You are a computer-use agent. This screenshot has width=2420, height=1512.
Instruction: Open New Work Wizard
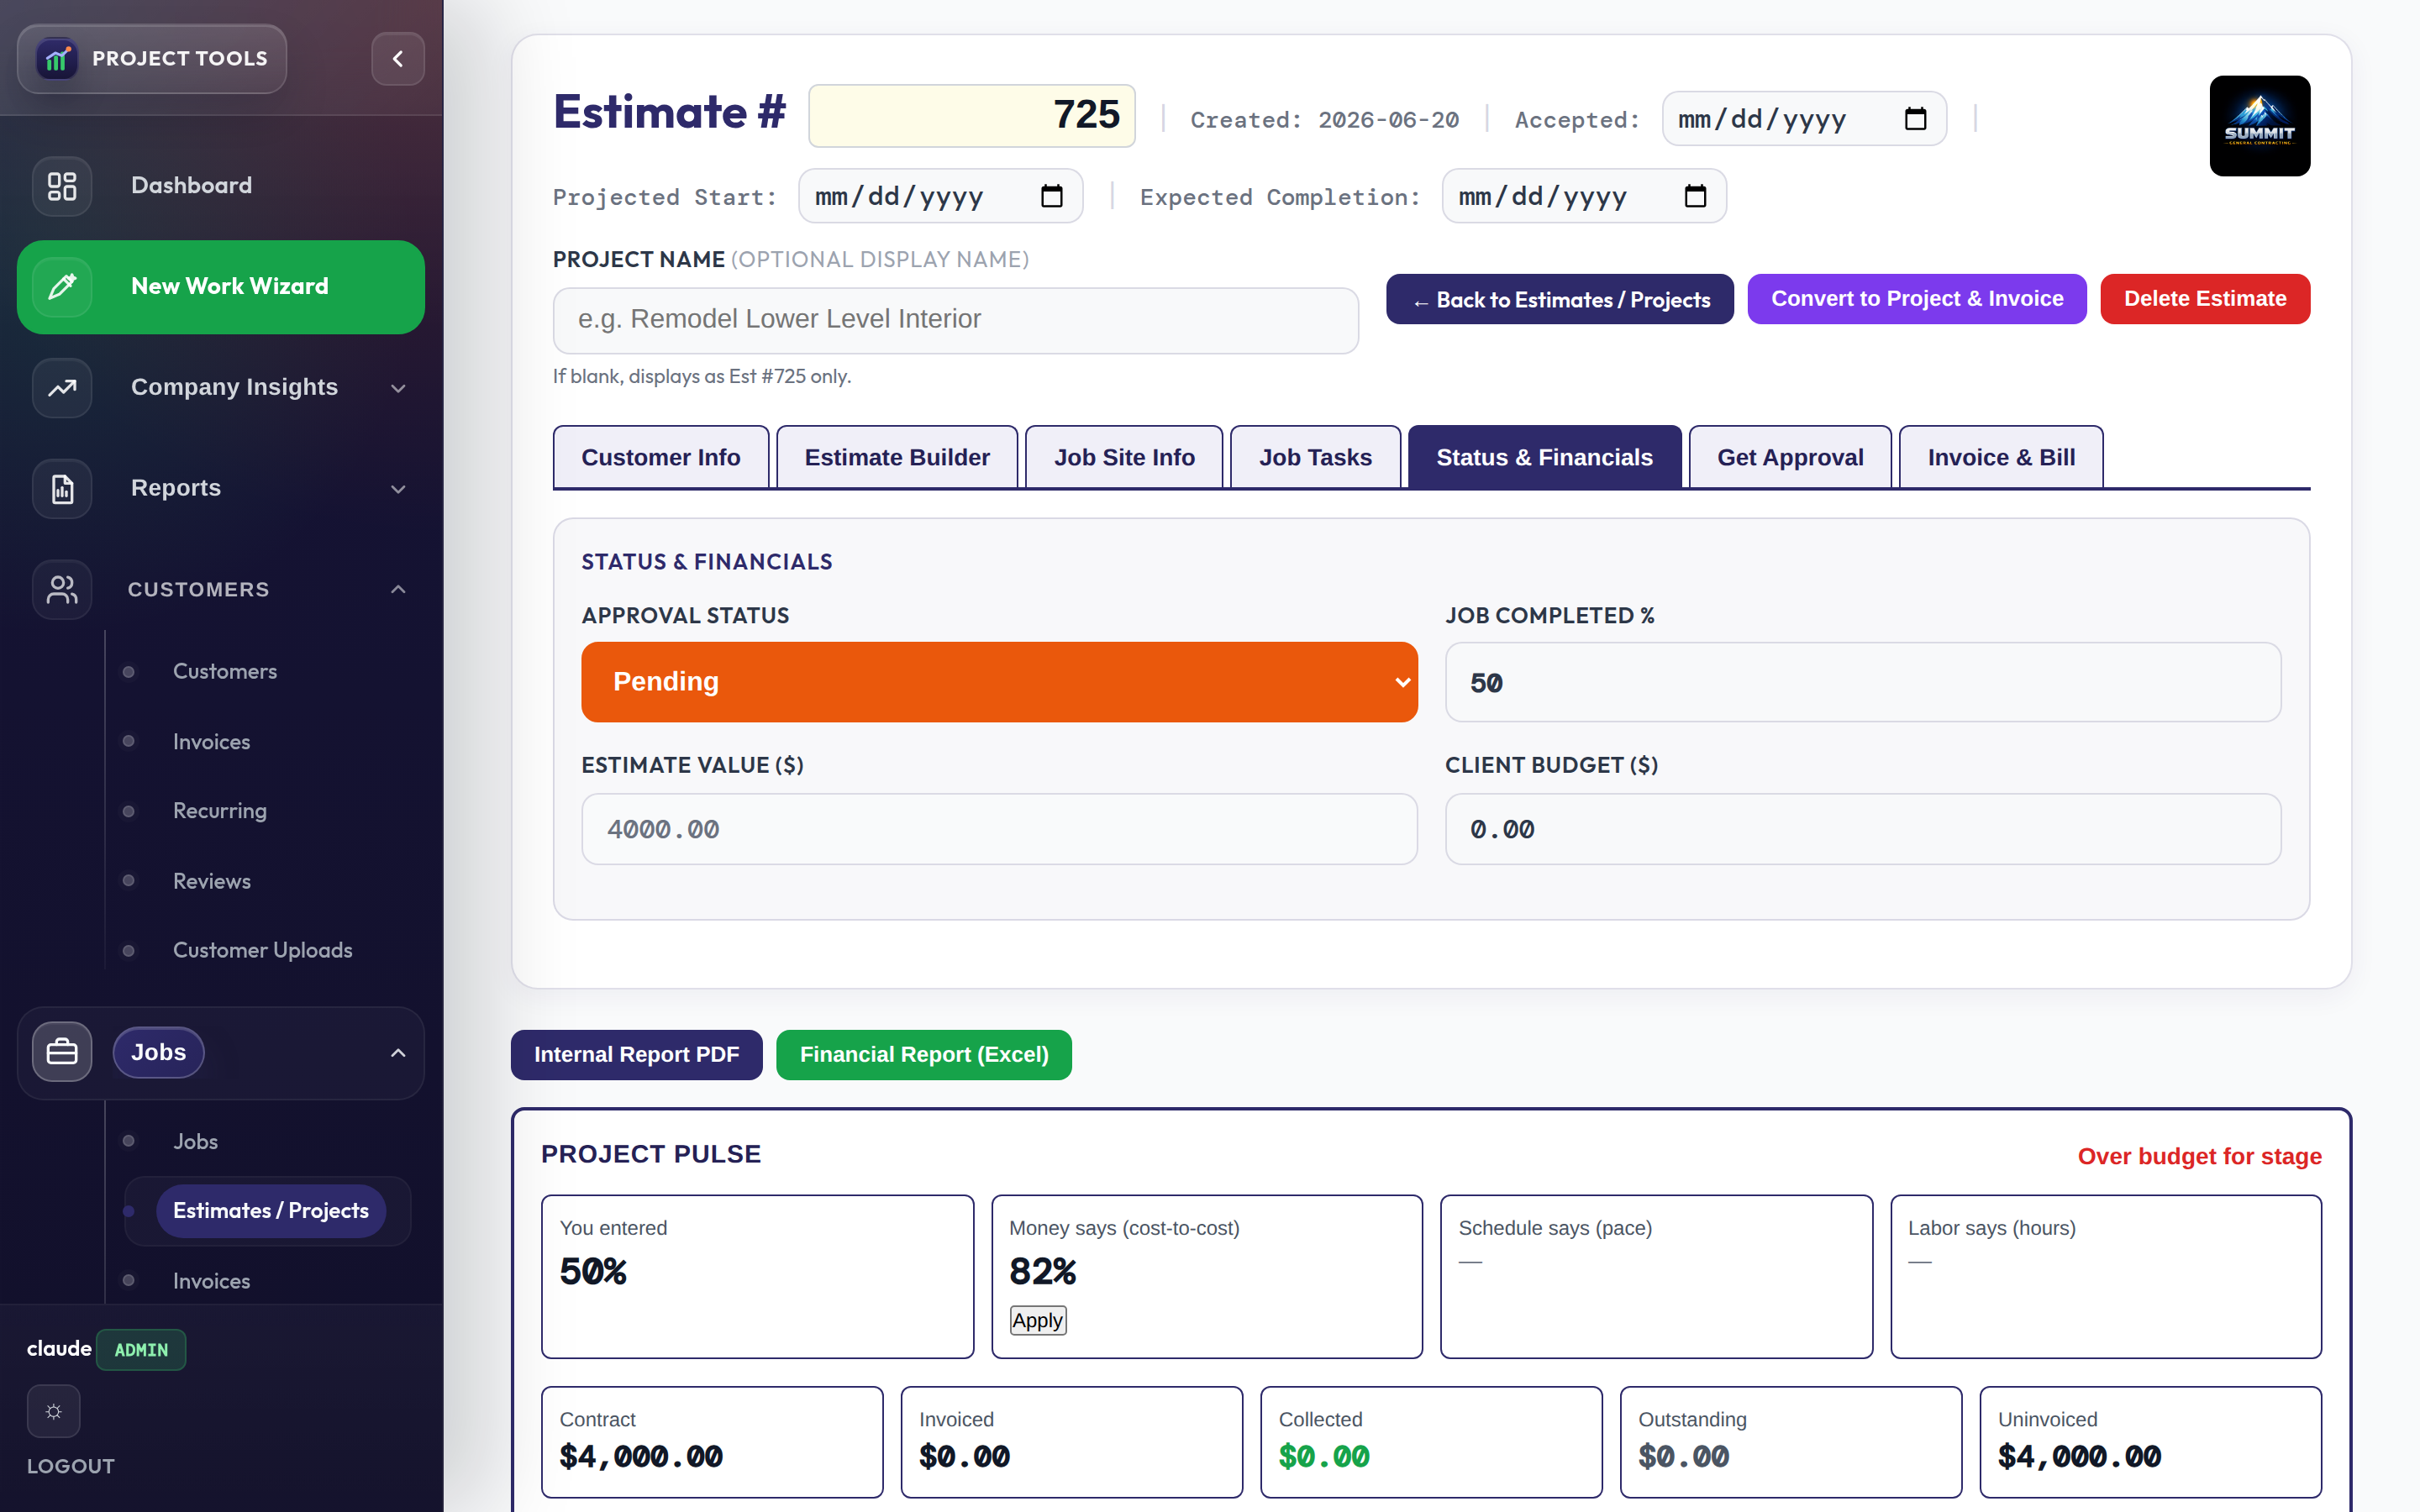221,287
